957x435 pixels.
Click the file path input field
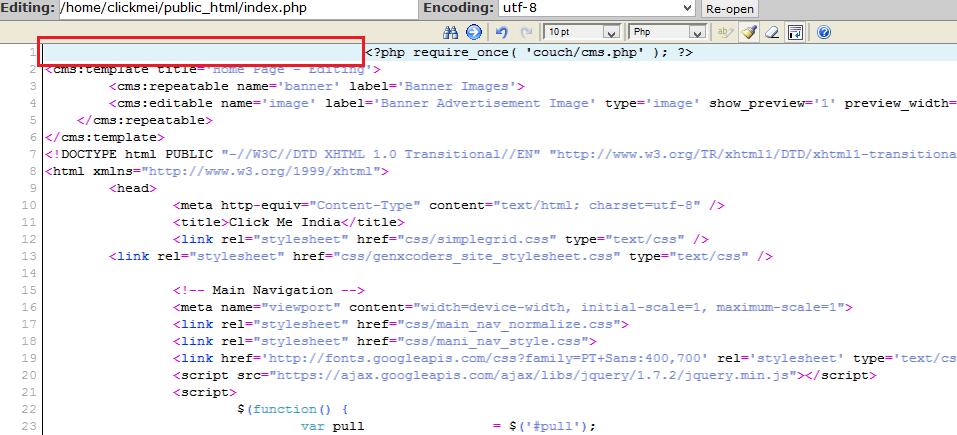click(x=237, y=8)
